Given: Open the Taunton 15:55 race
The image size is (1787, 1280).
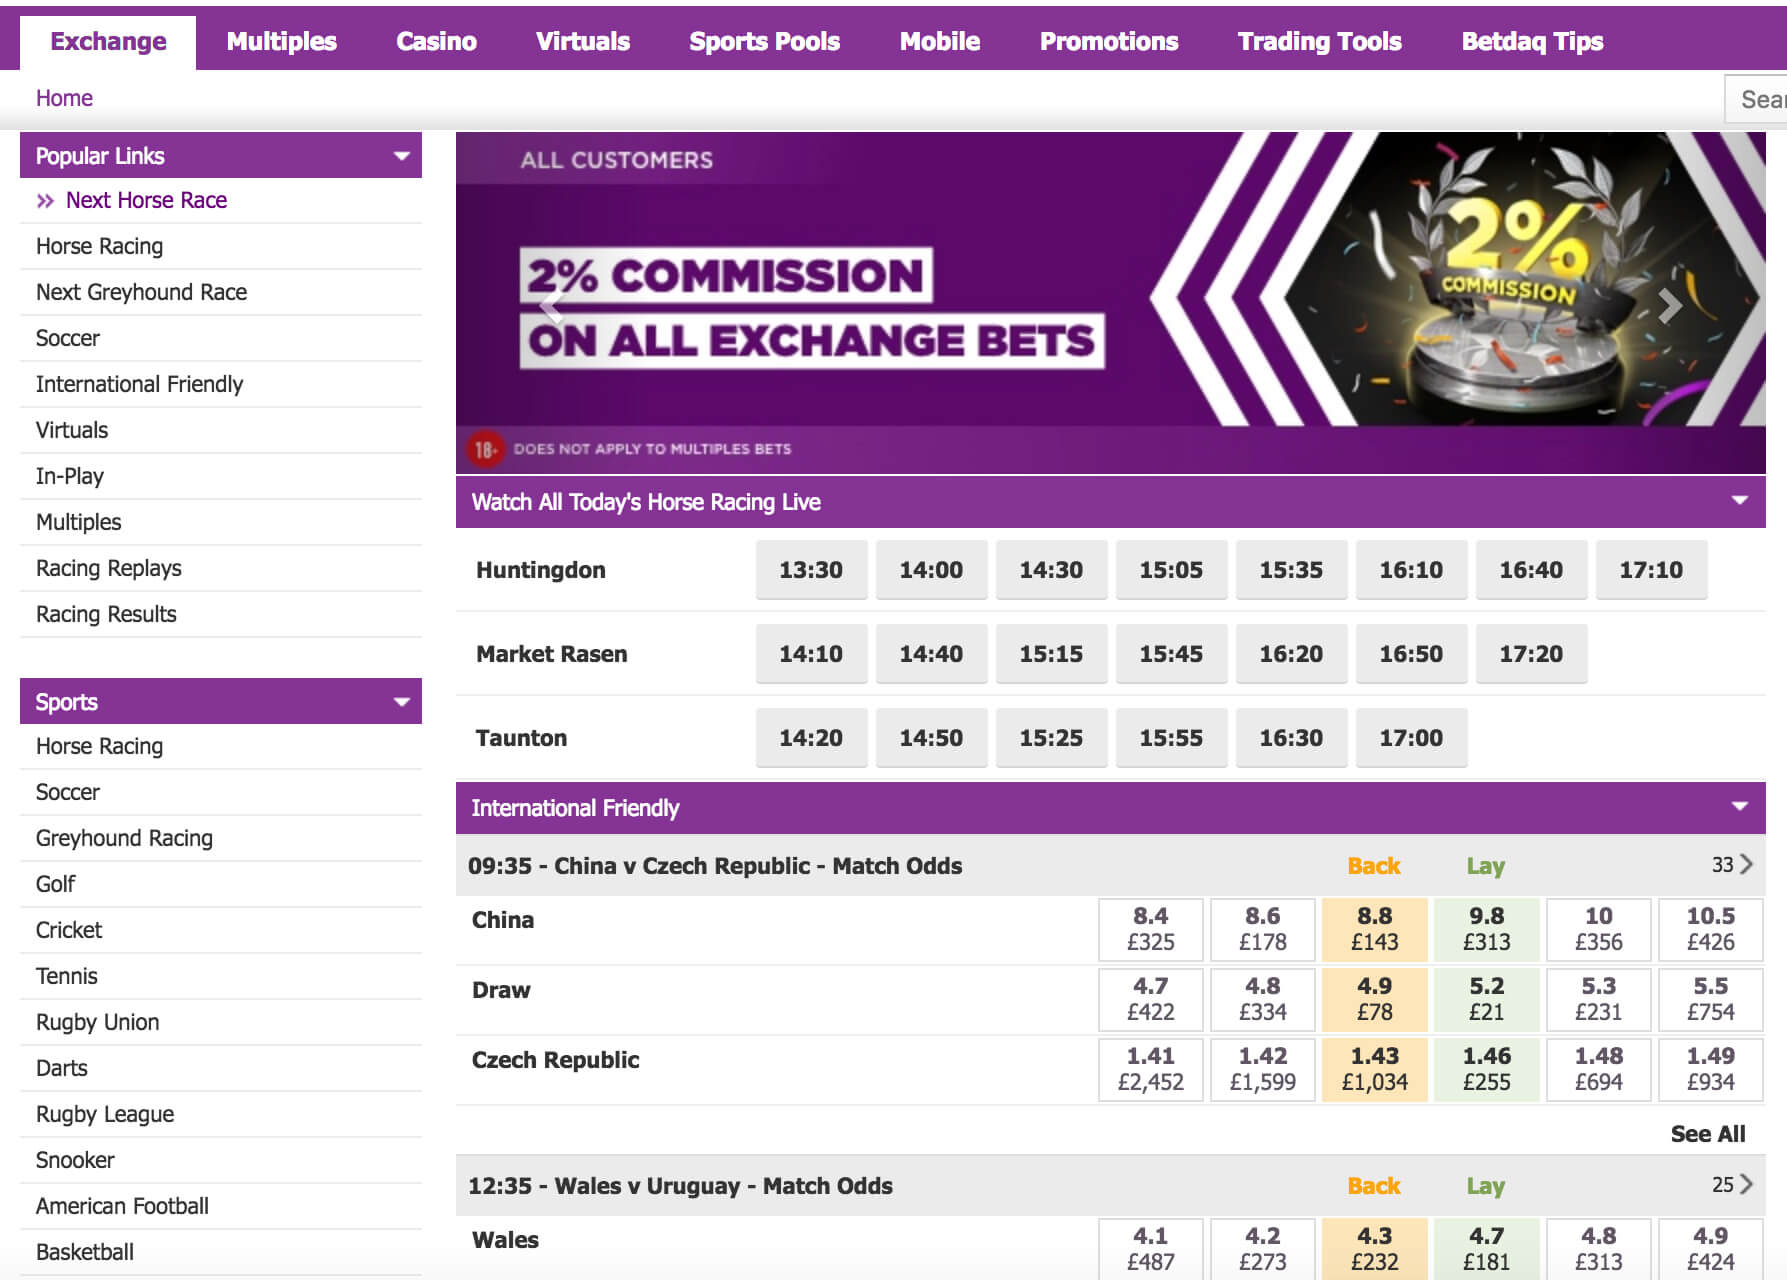Looking at the screenshot, I should pyautogui.click(x=1171, y=738).
